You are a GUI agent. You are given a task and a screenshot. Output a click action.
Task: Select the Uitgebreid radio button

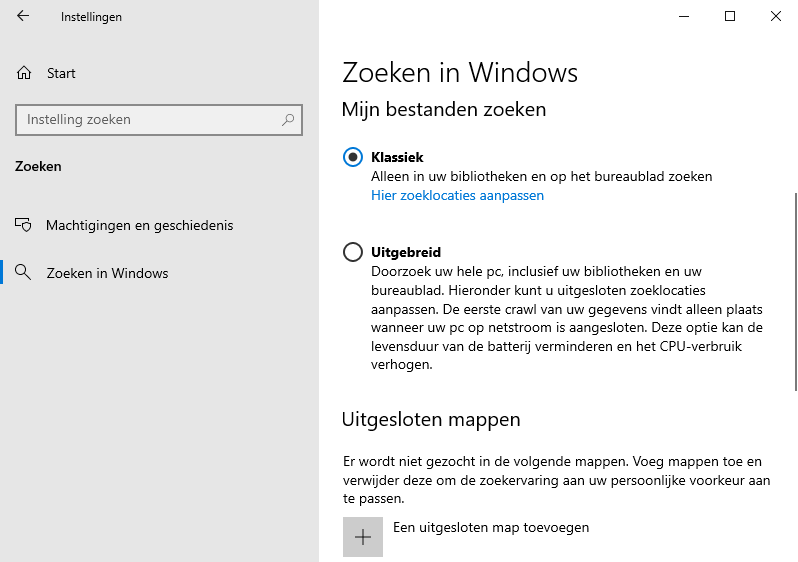click(353, 253)
